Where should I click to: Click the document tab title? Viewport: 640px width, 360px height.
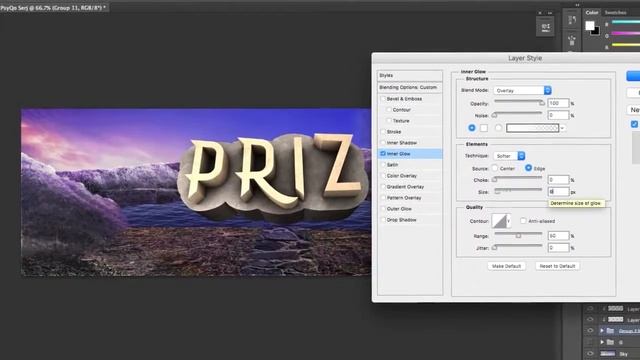tap(54, 7)
